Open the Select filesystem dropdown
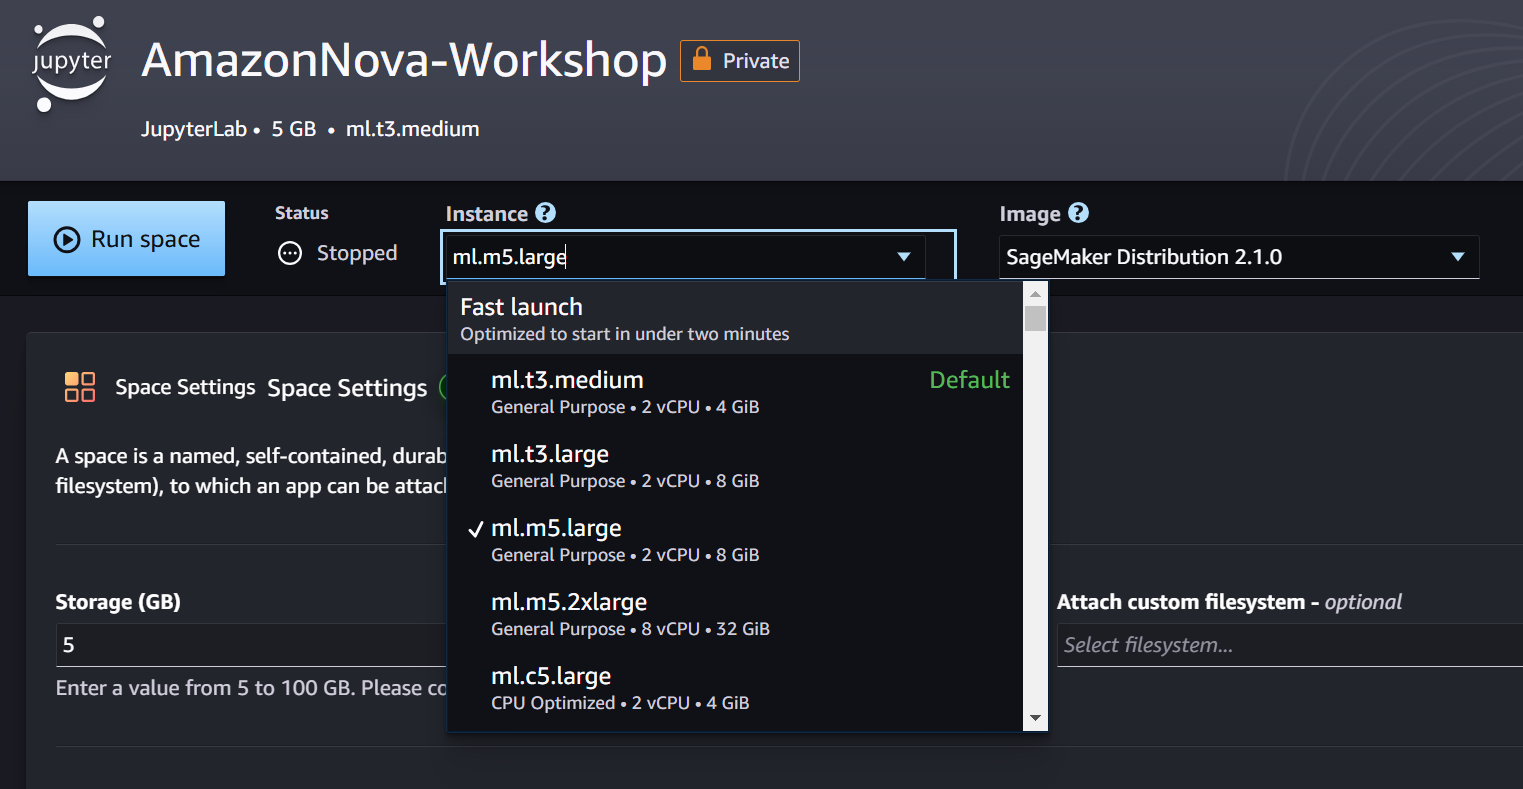The image size is (1523, 789). coord(1290,645)
